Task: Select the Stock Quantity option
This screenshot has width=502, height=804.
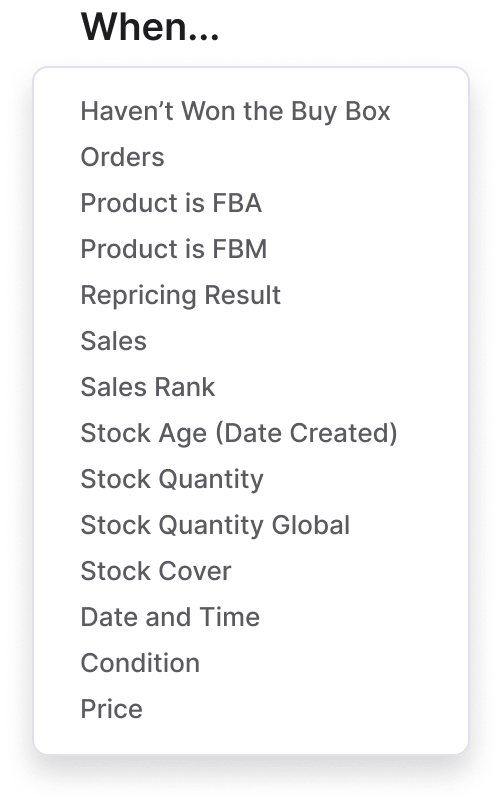Action: pyautogui.click(x=172, y=479)
